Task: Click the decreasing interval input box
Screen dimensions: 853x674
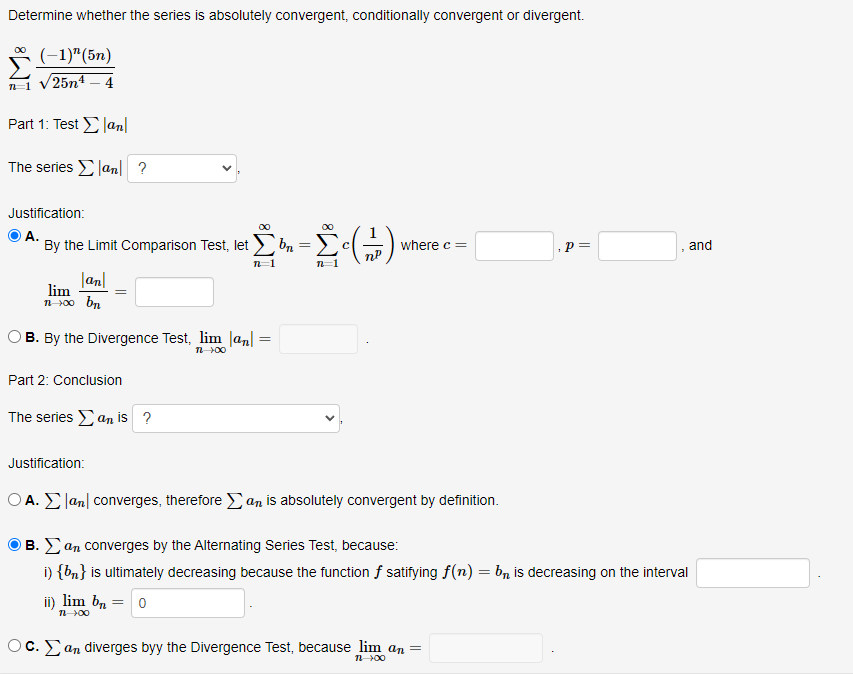Action: 753,572
